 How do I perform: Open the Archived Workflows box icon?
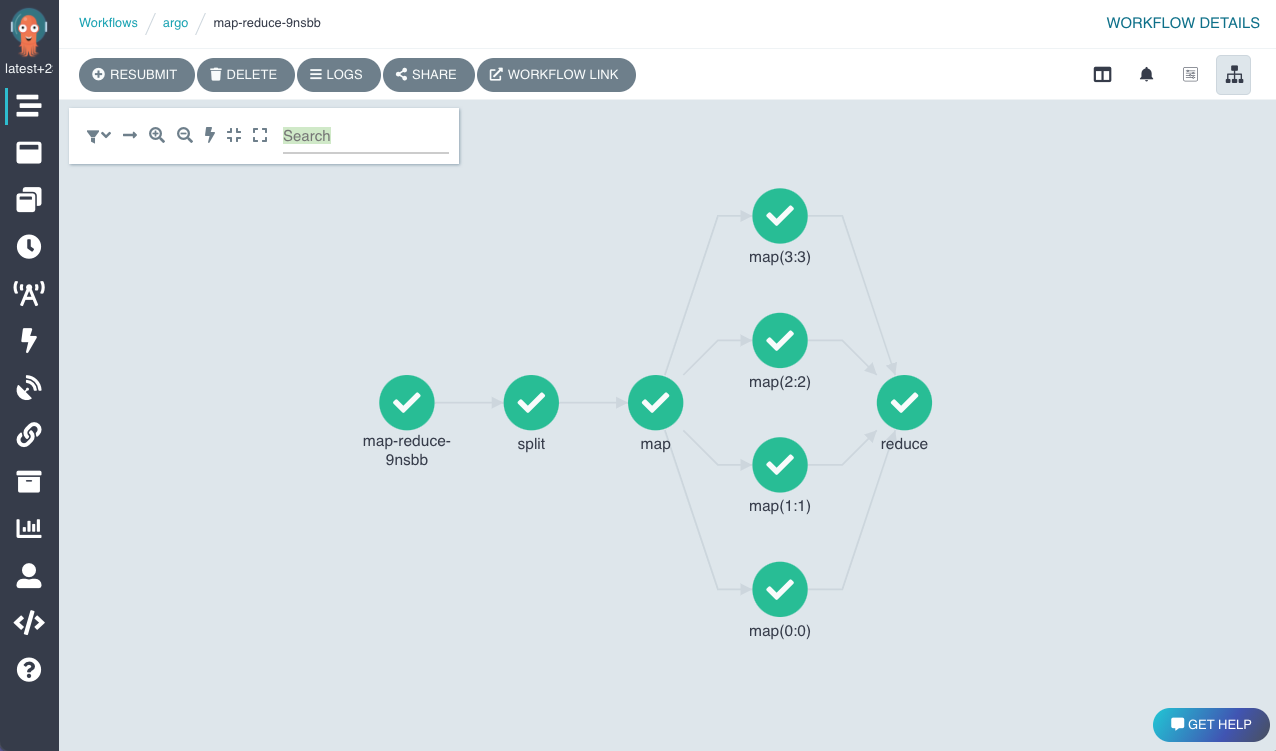click(x=29, y=481)
